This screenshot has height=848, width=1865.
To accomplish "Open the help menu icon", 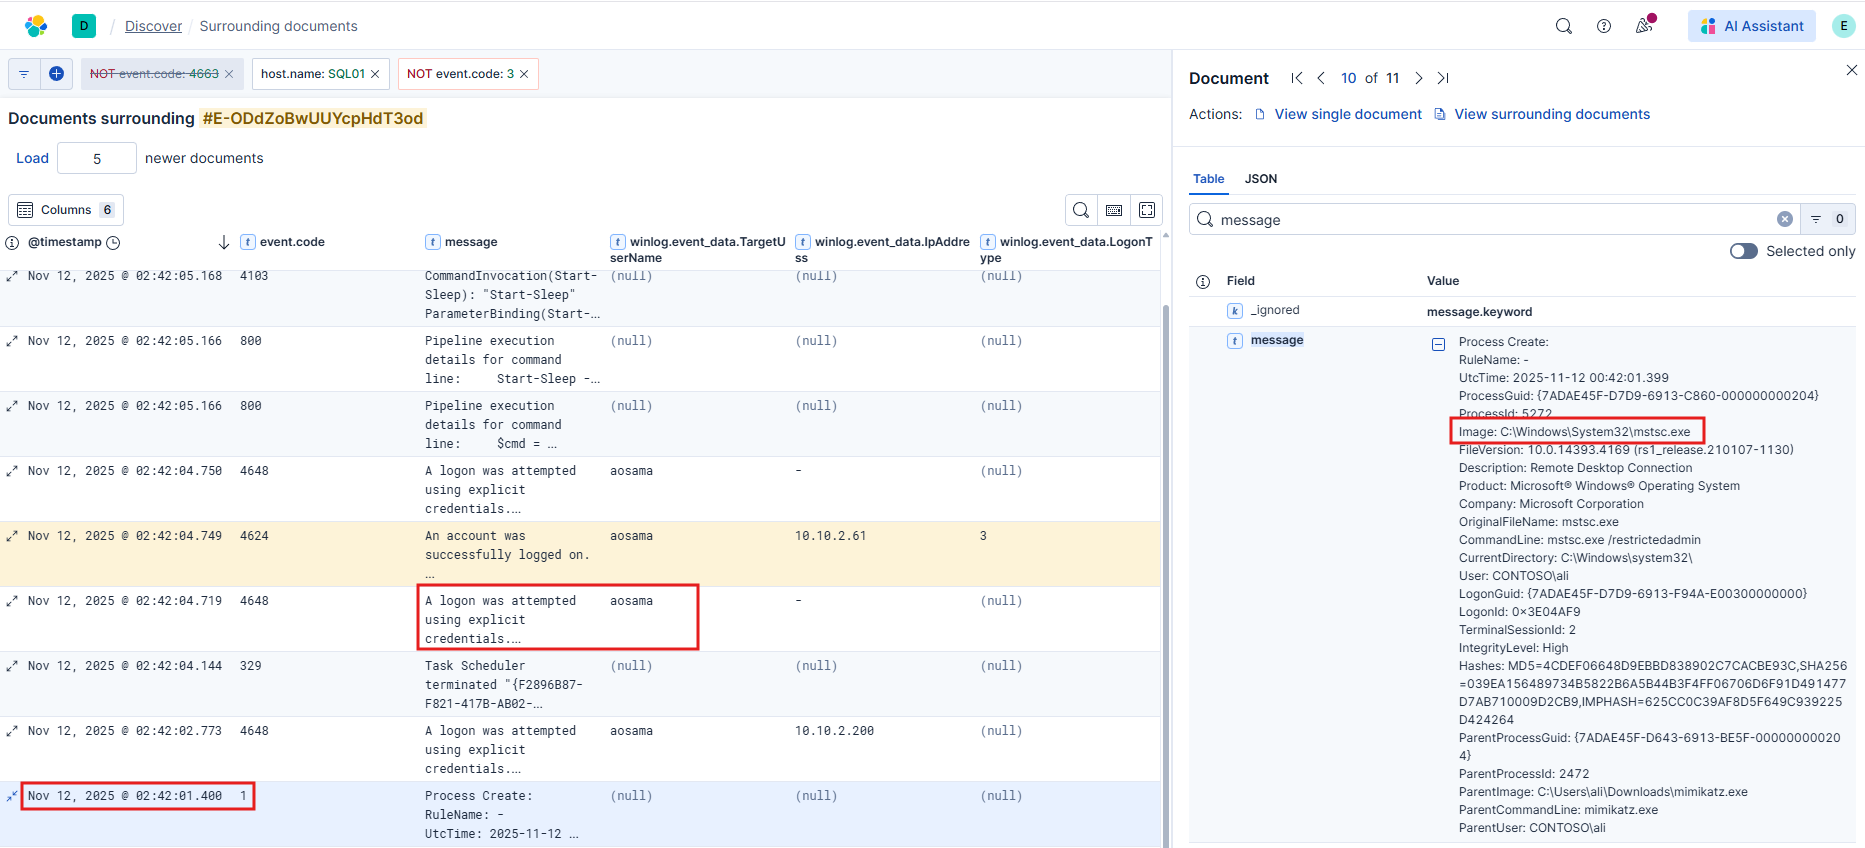I will click(1604, 26).
